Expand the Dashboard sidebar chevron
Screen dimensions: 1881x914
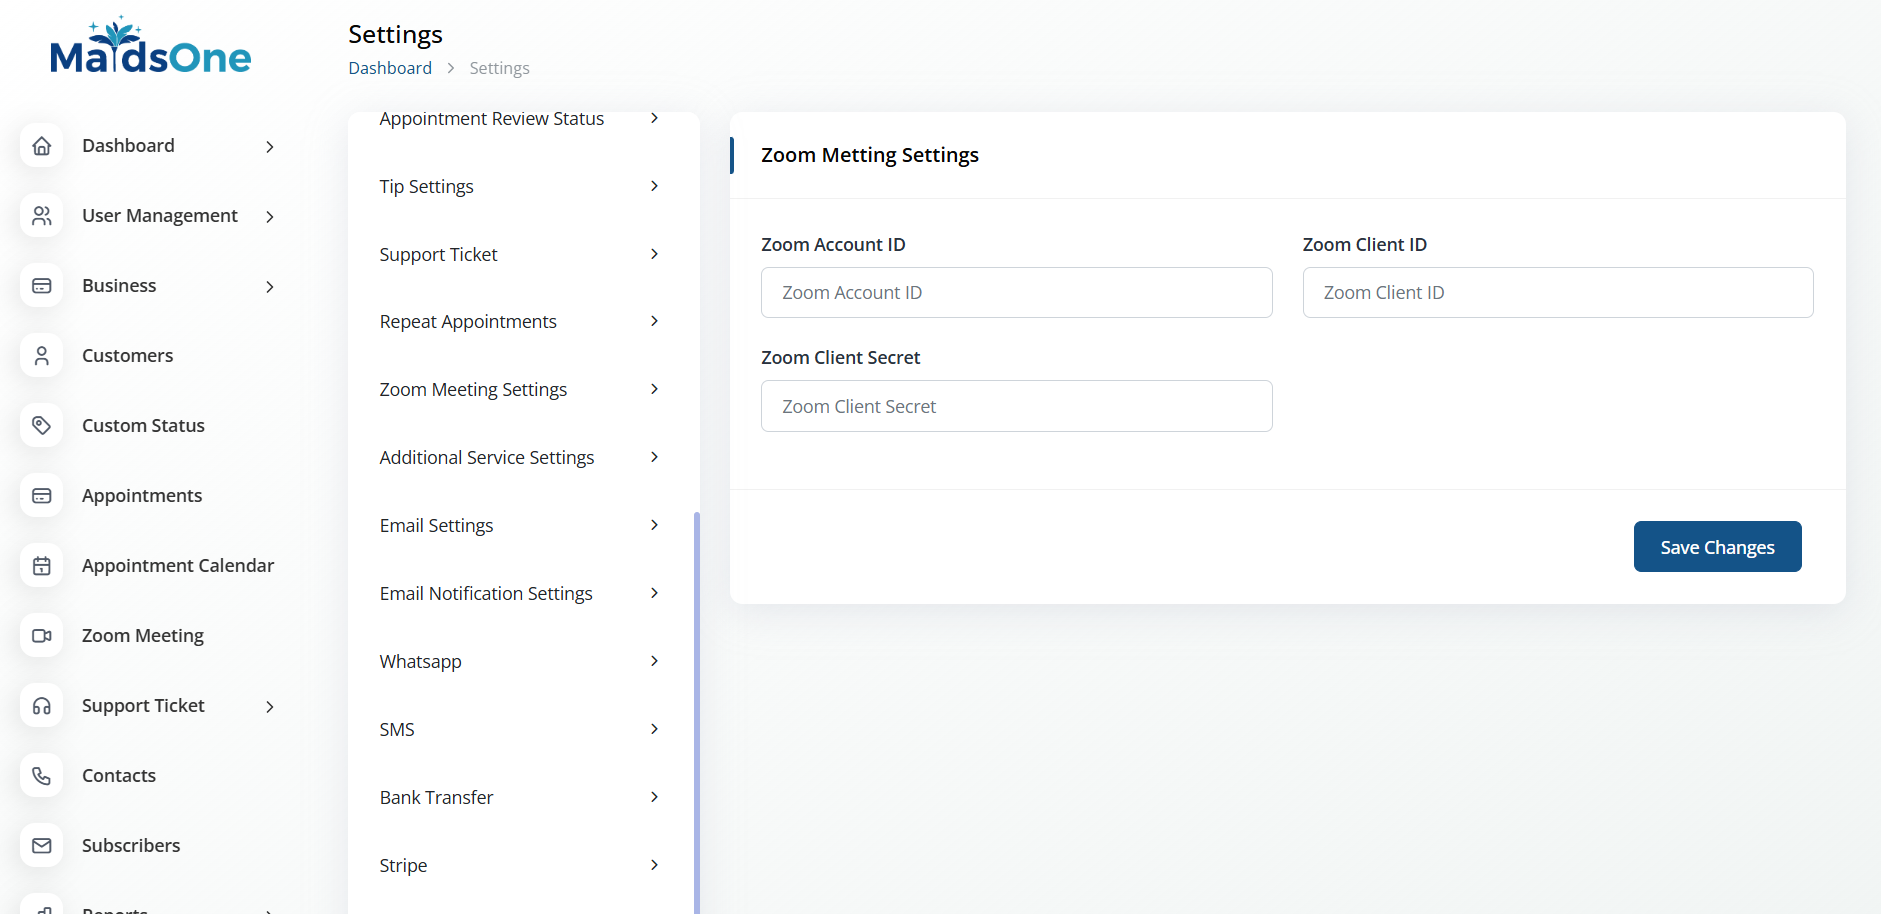point(269,147)
